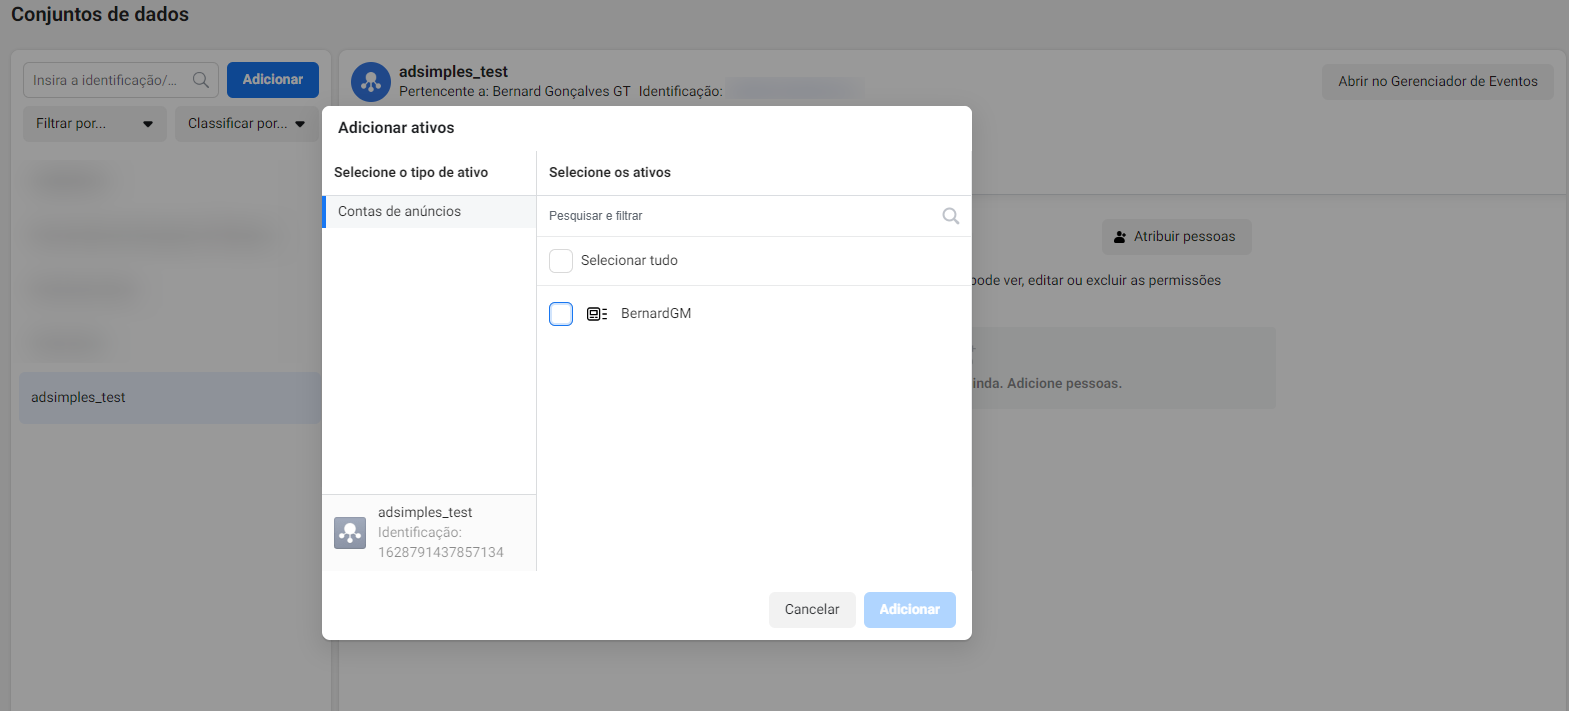Click the adsimples_test avatar icon in header

pyautogui.click(x=371, y=82)
